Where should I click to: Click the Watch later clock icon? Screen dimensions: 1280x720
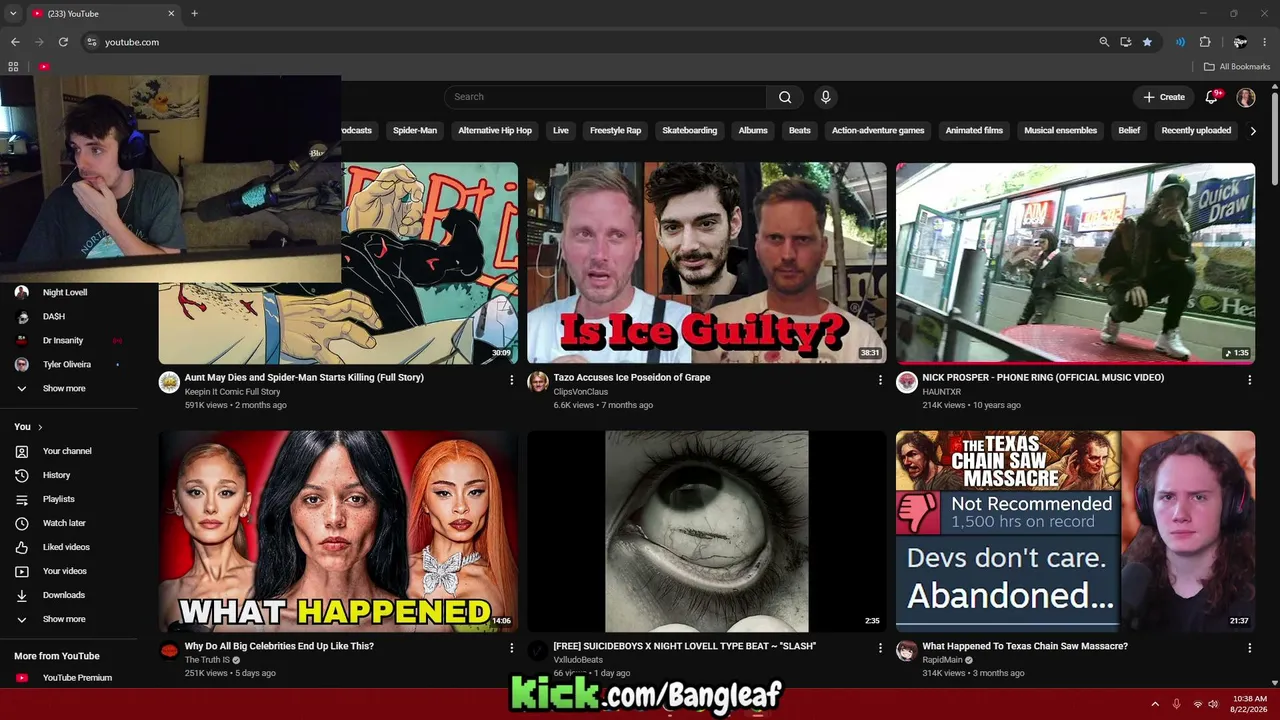tap(21, 523)
